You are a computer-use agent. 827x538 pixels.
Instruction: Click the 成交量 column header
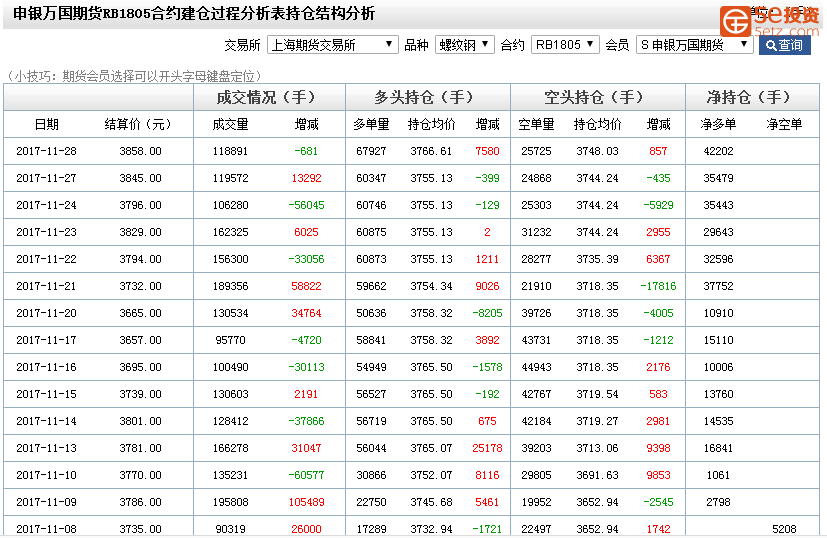pyautogui.click(x=230, y=124)
